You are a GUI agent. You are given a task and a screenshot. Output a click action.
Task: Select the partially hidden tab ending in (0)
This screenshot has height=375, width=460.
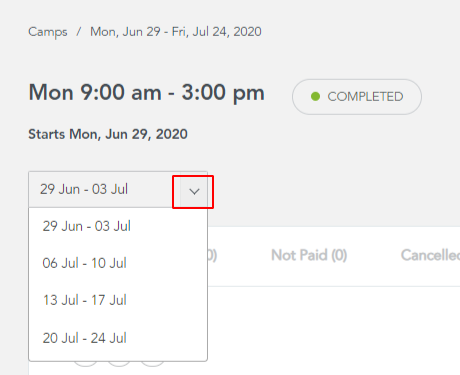[212, 255]
